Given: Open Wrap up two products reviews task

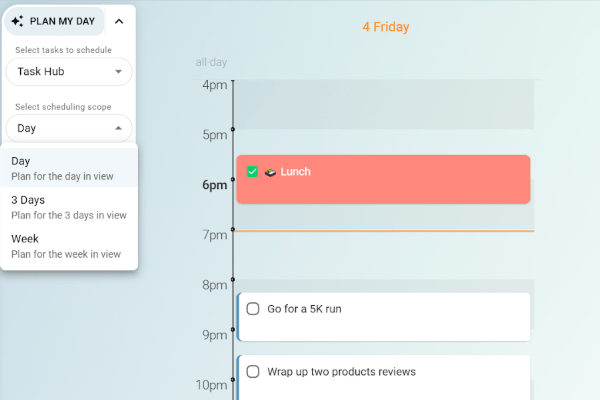Looking at the screenshot, I should coord(400,378).
